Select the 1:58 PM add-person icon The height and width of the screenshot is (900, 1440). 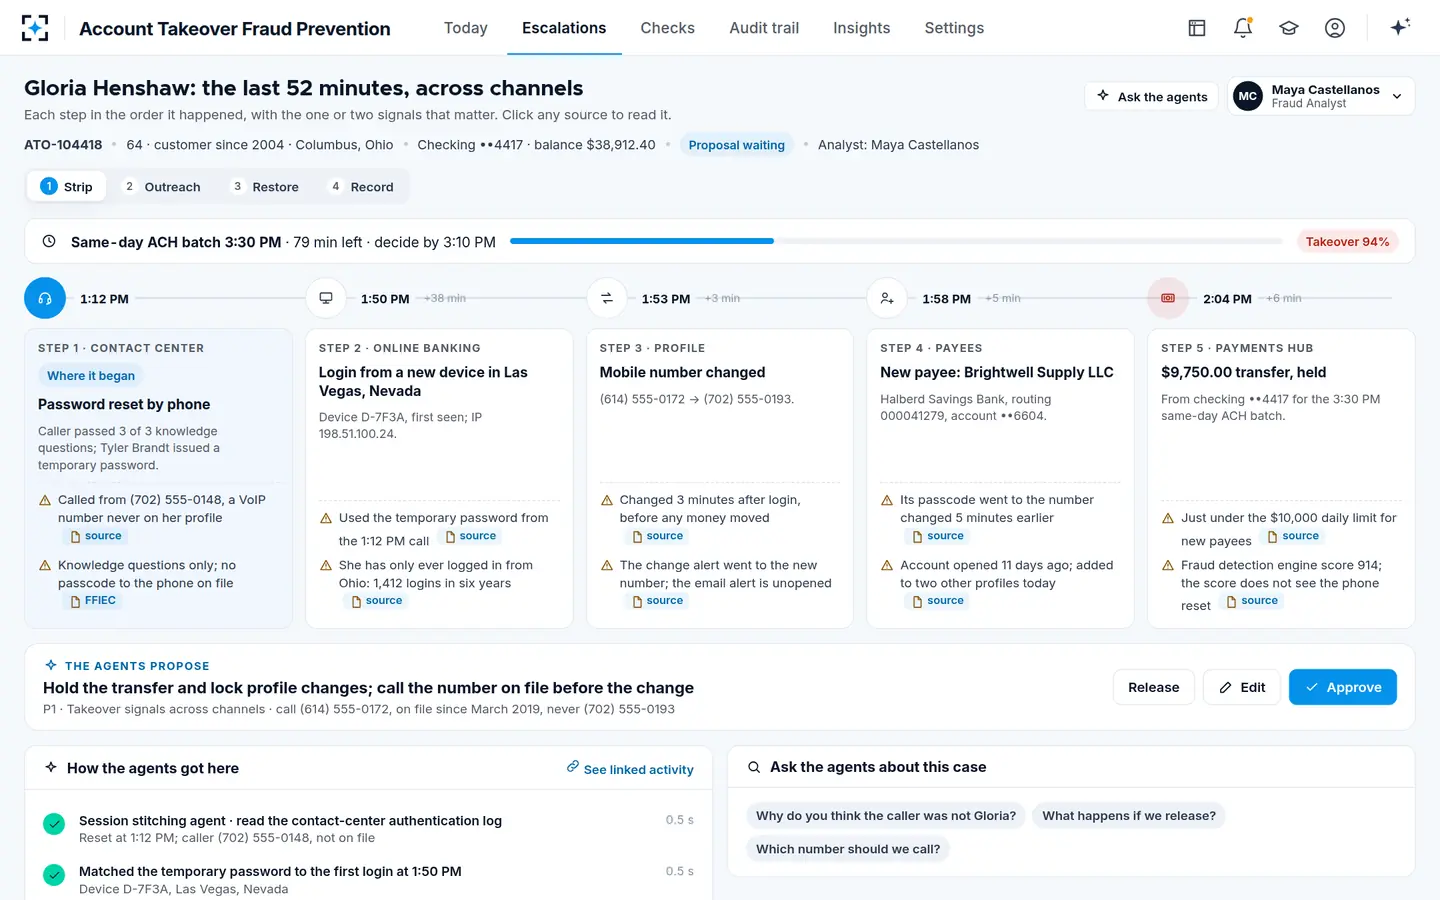point(887,298)
